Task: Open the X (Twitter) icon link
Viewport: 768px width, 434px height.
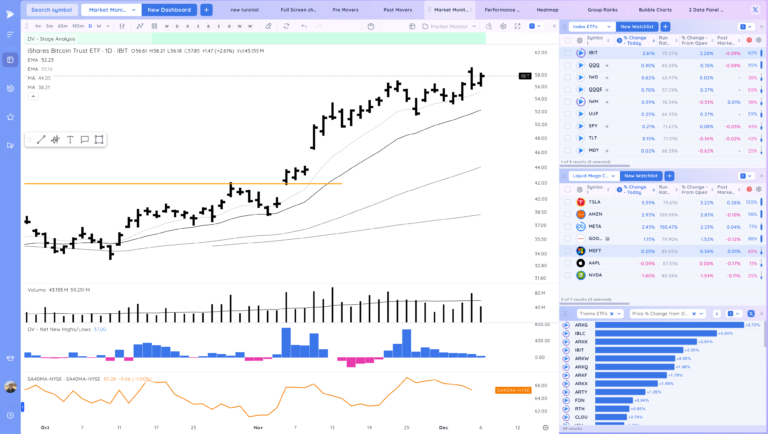Action: (754, 9)
